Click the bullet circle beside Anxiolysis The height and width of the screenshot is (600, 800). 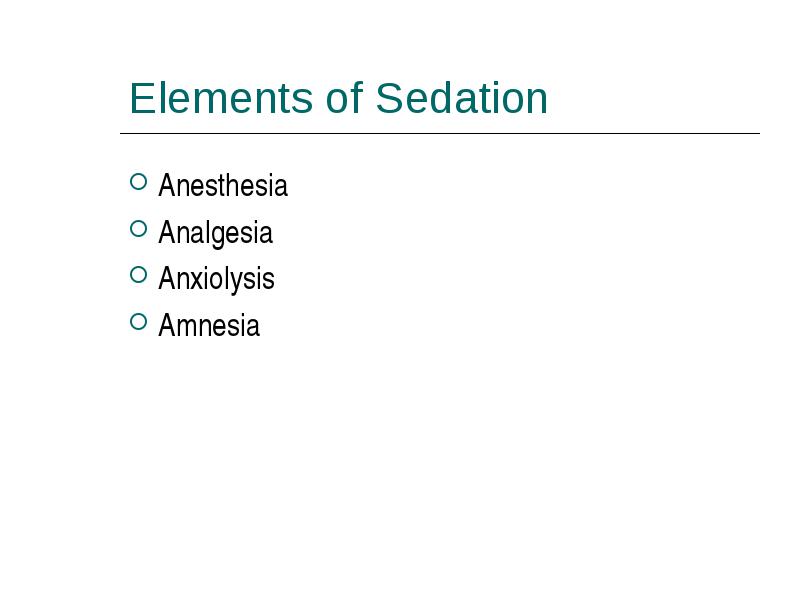138,275
